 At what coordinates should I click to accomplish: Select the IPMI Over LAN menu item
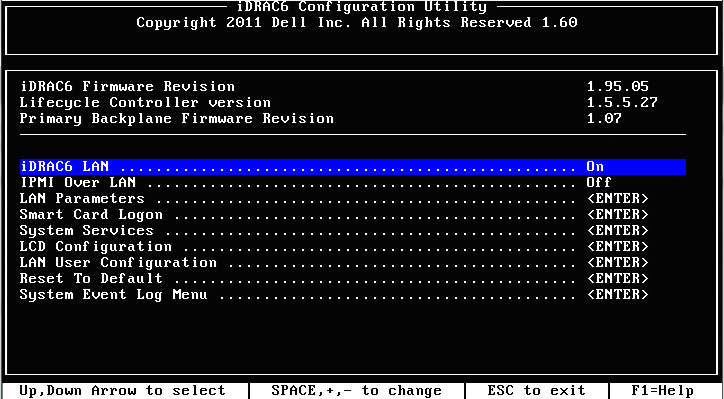click(78, 182)
